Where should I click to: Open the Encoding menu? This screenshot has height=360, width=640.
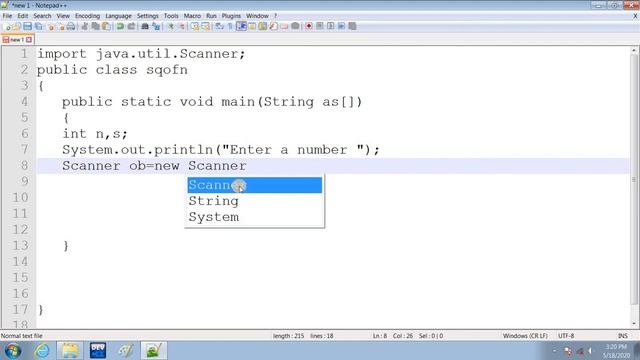(87, 16)
